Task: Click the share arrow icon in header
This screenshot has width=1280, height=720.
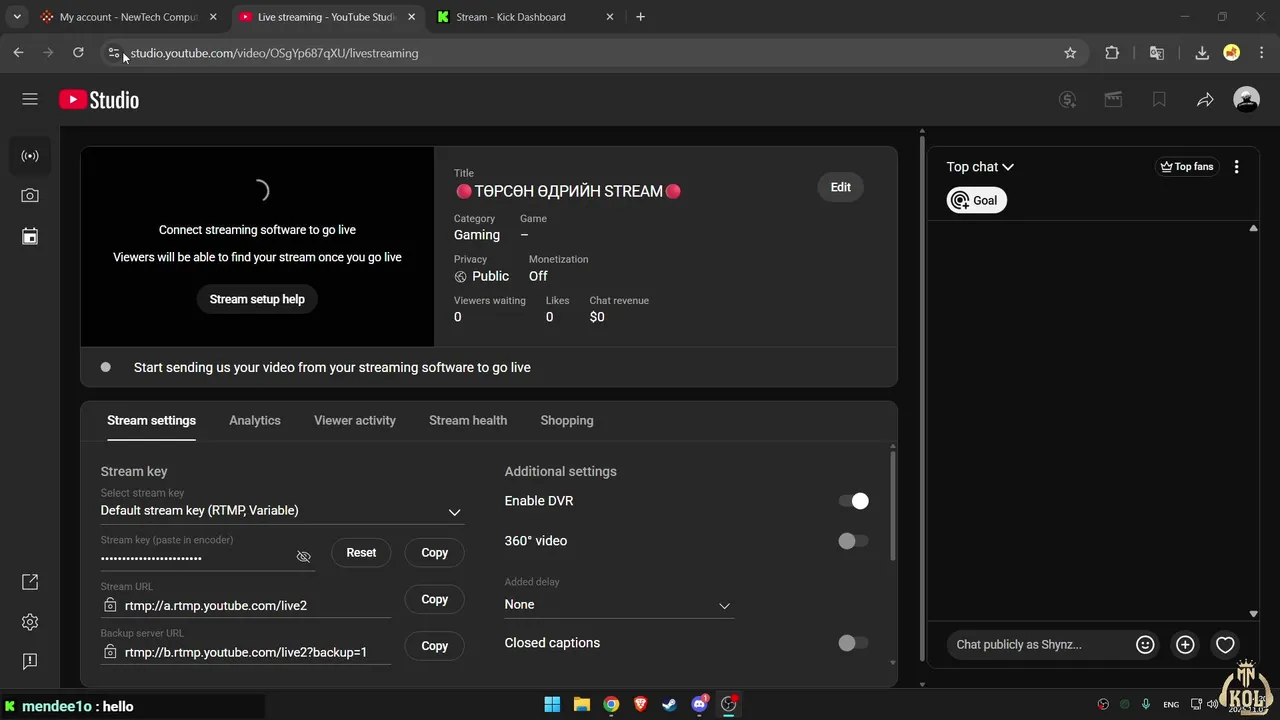Action: tap(1205, 99)
